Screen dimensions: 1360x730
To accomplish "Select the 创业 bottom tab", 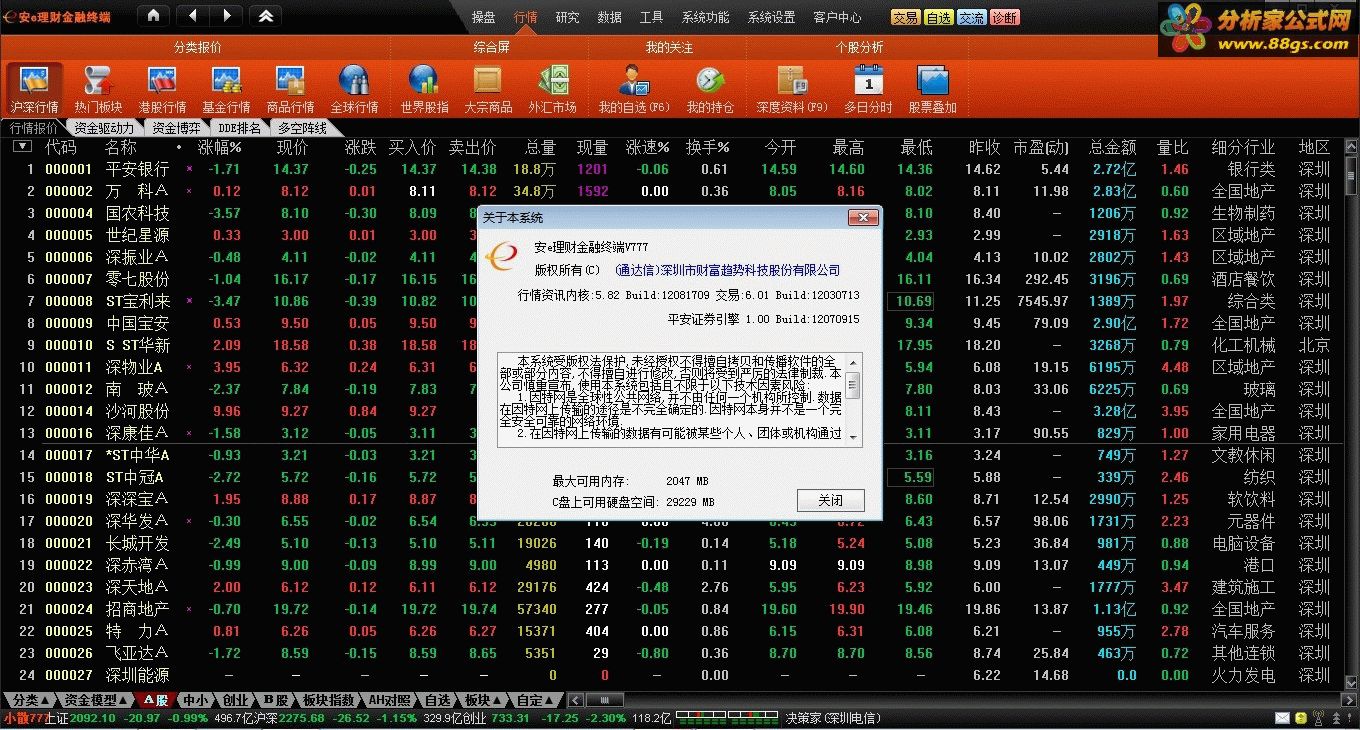I will (235, 699).
